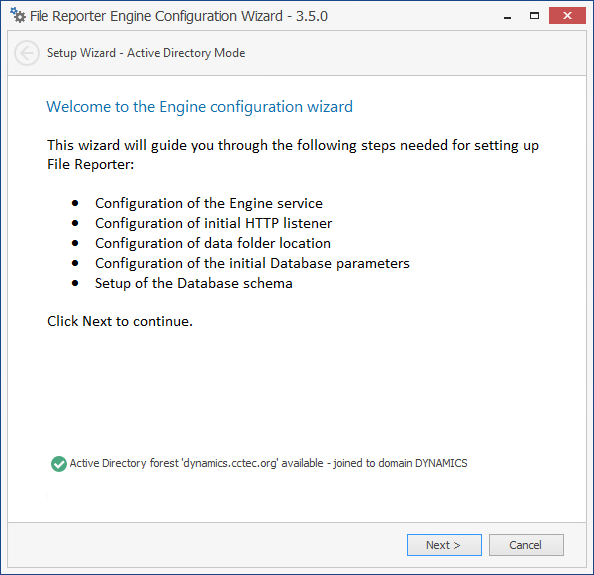The image size is (594, 575).
Task: Cancel the Engine configuration wizard
Action: point(526,545)
